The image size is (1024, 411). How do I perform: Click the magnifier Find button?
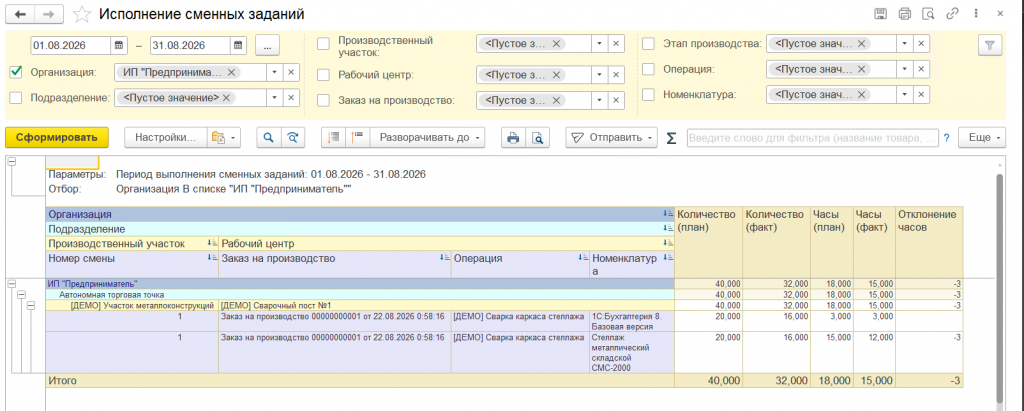(268, 138)
